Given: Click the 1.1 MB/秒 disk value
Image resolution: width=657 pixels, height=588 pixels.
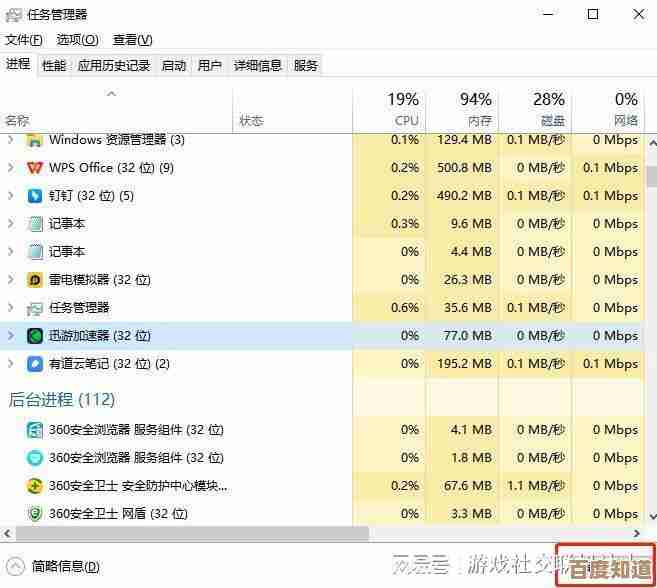Looking at the screenshot, I should click(536, 486).
